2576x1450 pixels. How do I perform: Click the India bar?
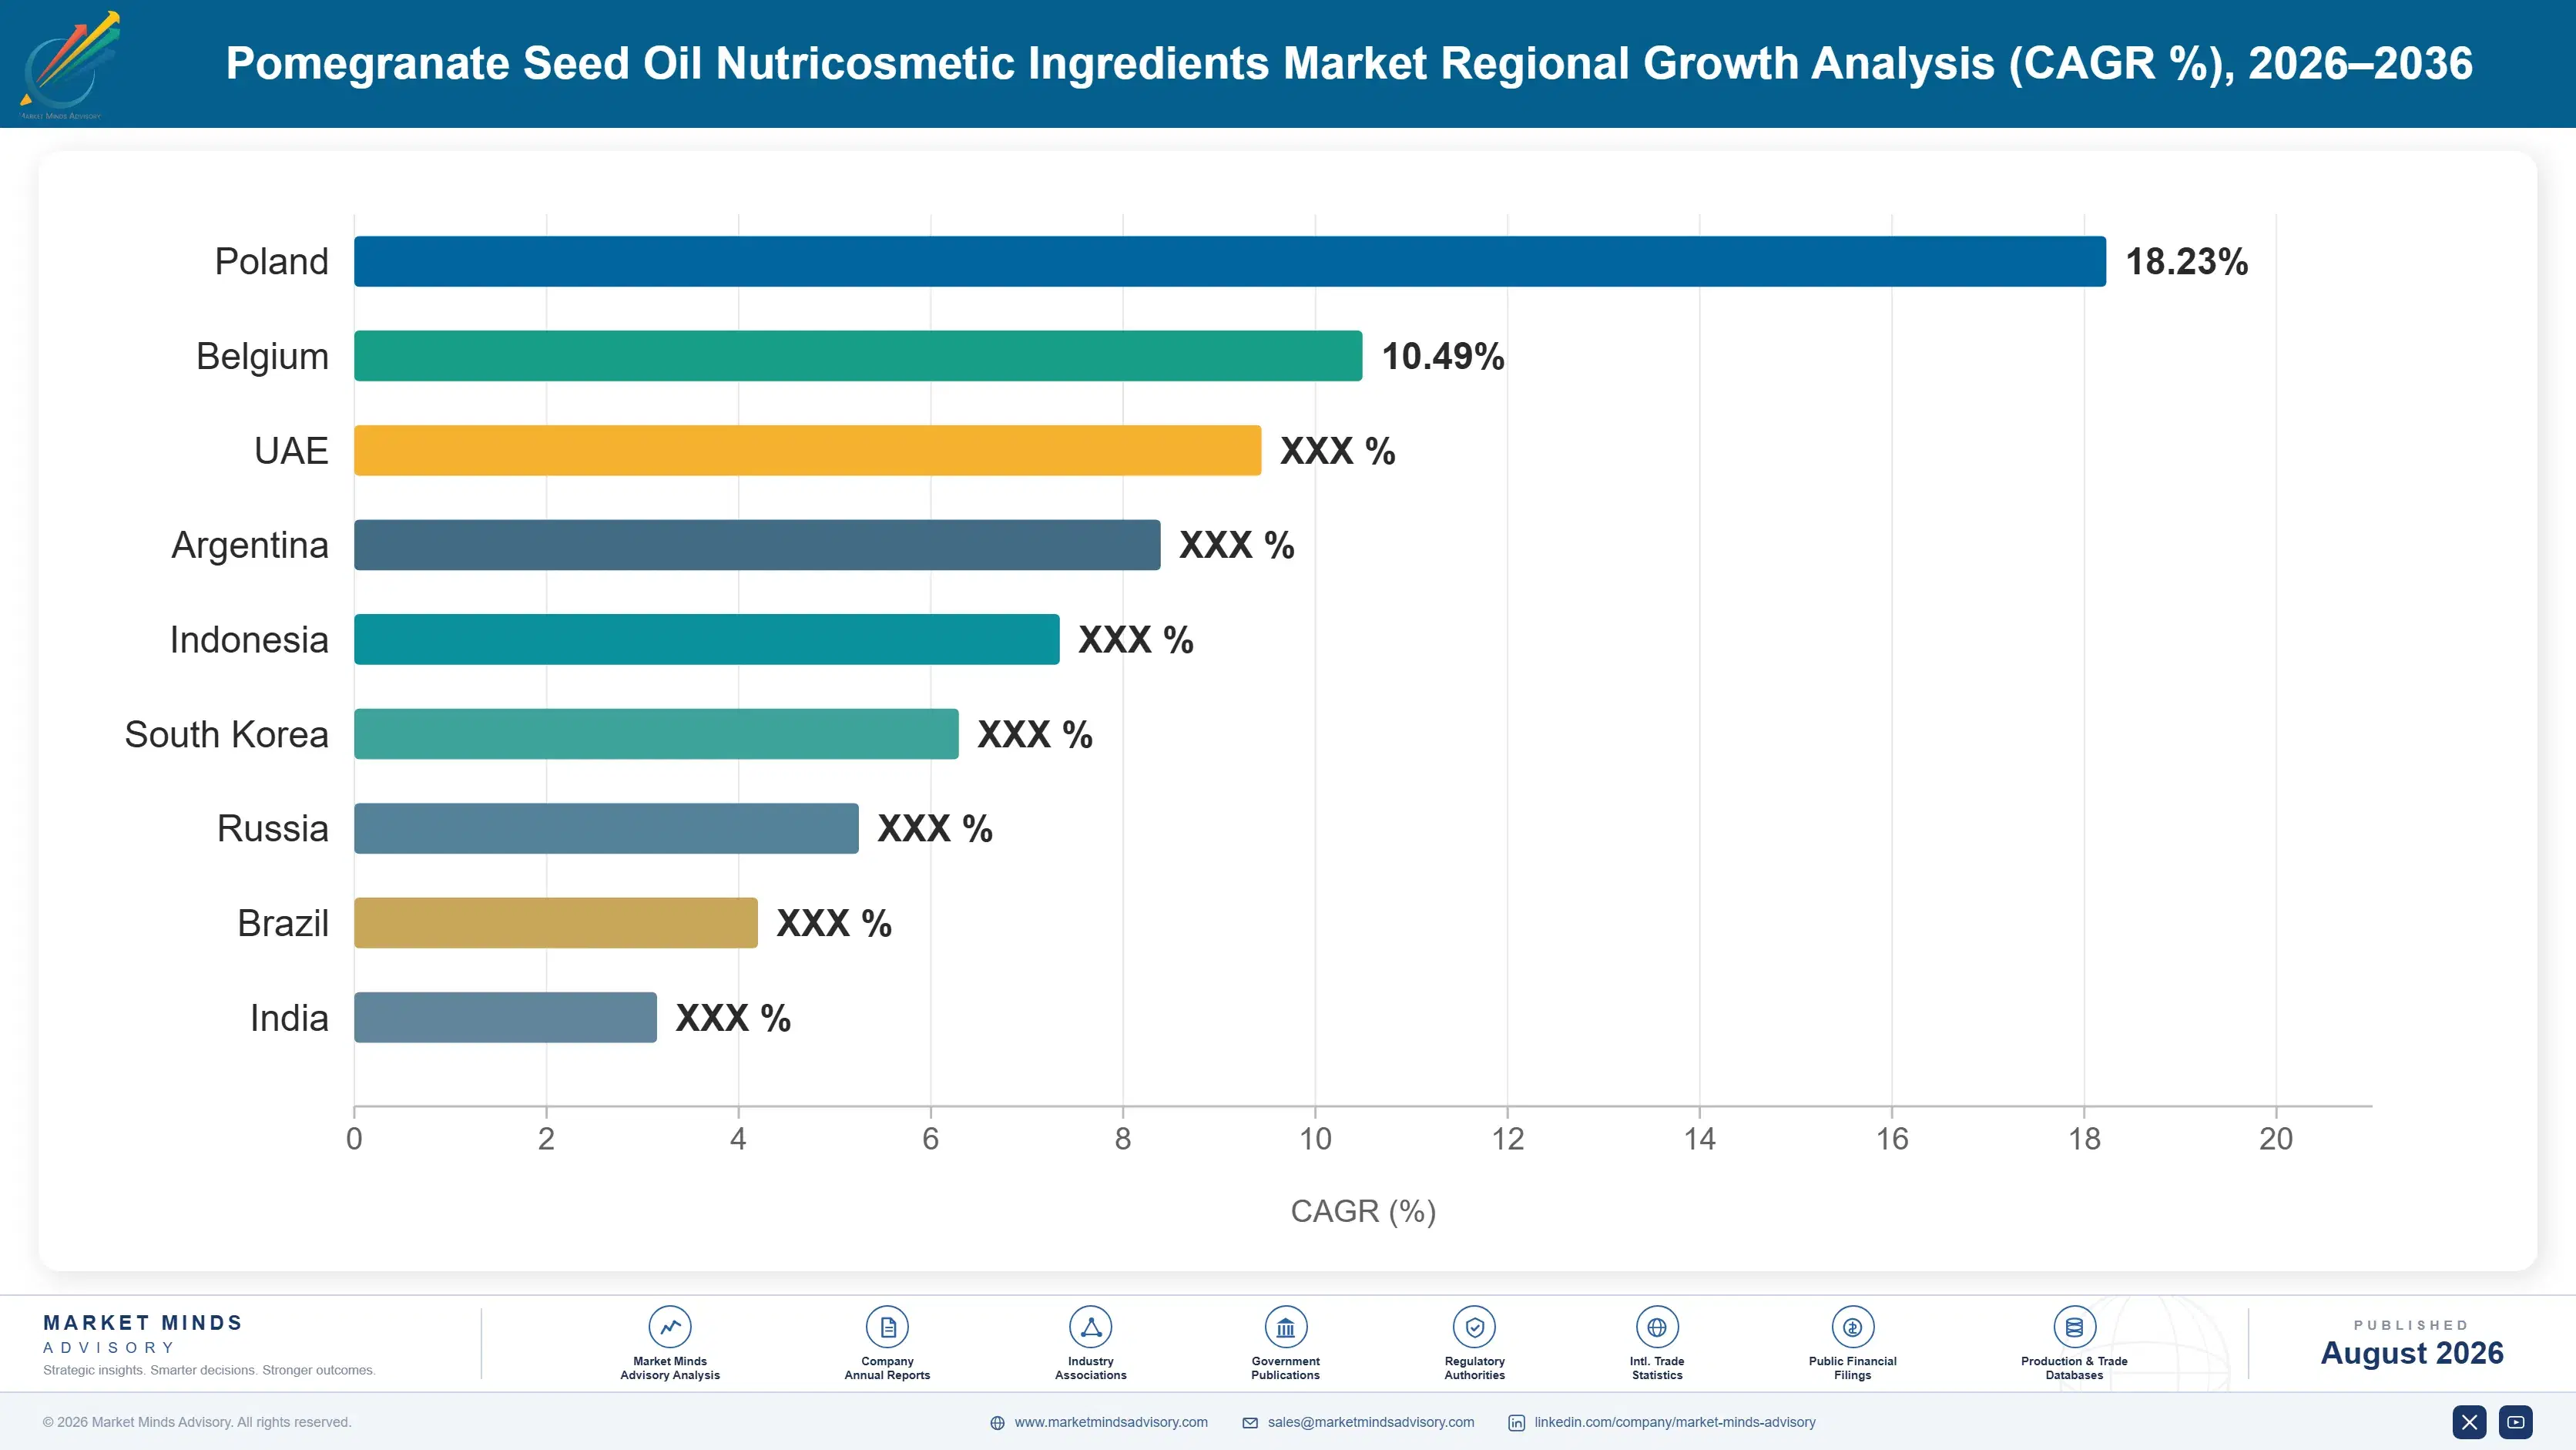pyautogui.click(x=505, y=1017)
